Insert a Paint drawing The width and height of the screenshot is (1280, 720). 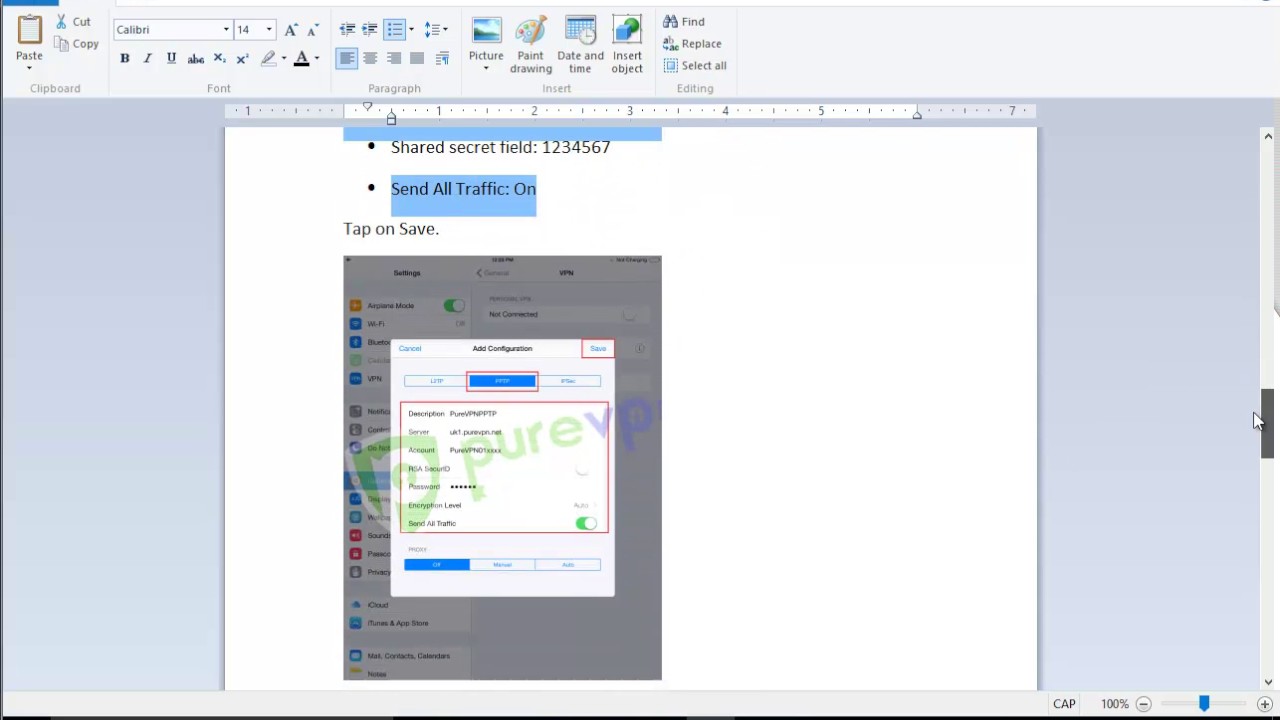tap(531, 44)
